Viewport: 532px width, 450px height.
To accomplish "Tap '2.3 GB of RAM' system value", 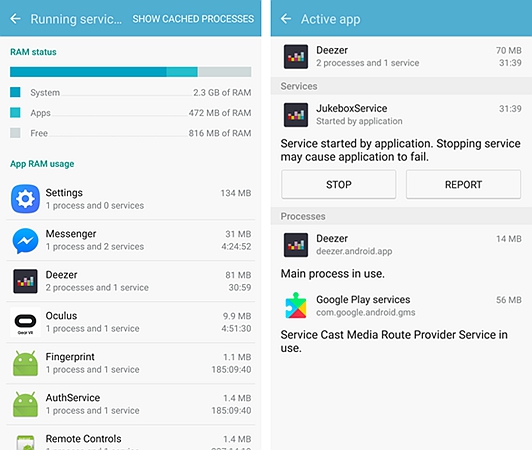I will pyautogui.click(x=222, y=92).
